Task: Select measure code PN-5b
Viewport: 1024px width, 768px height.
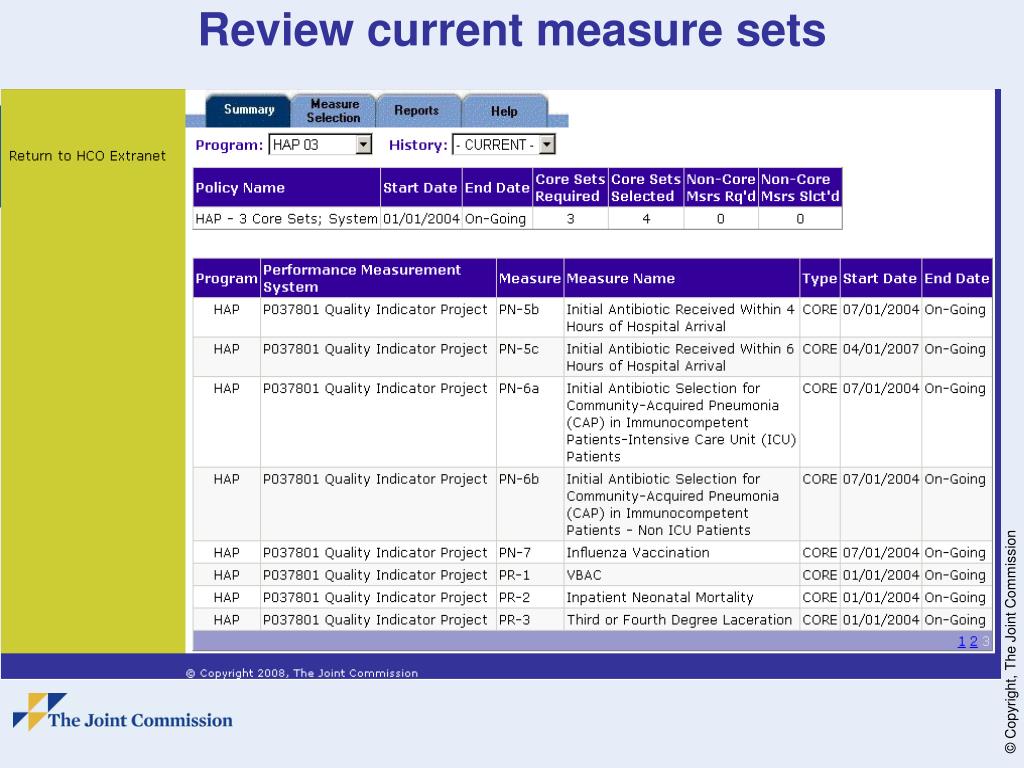Action: click(x=519, y=310)
